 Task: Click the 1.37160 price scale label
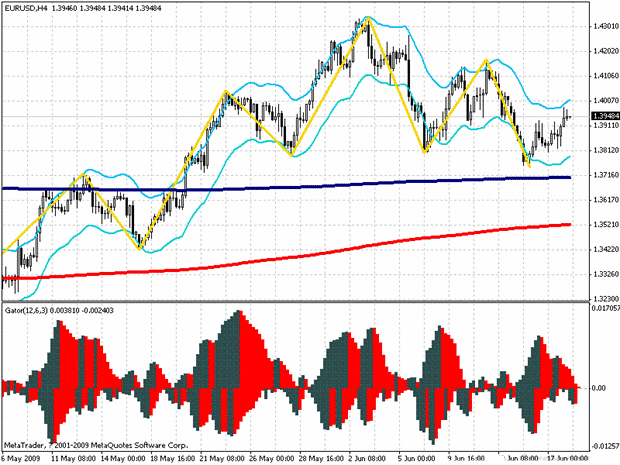click(x=606, y=175)
